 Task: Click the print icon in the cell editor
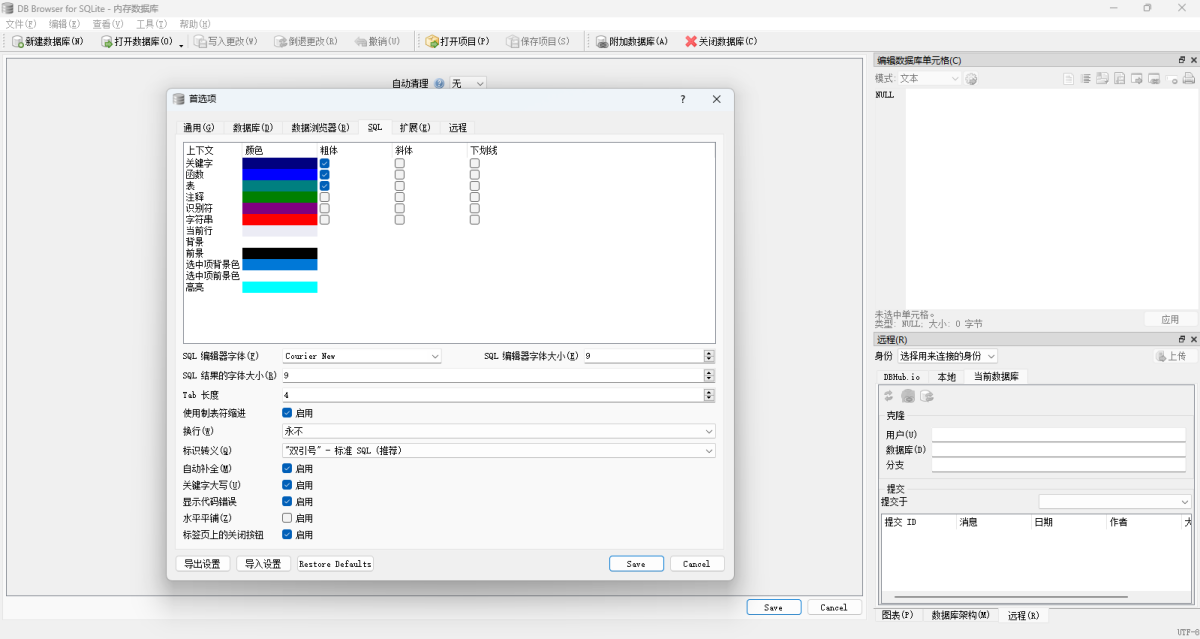tap(1189, 78)
